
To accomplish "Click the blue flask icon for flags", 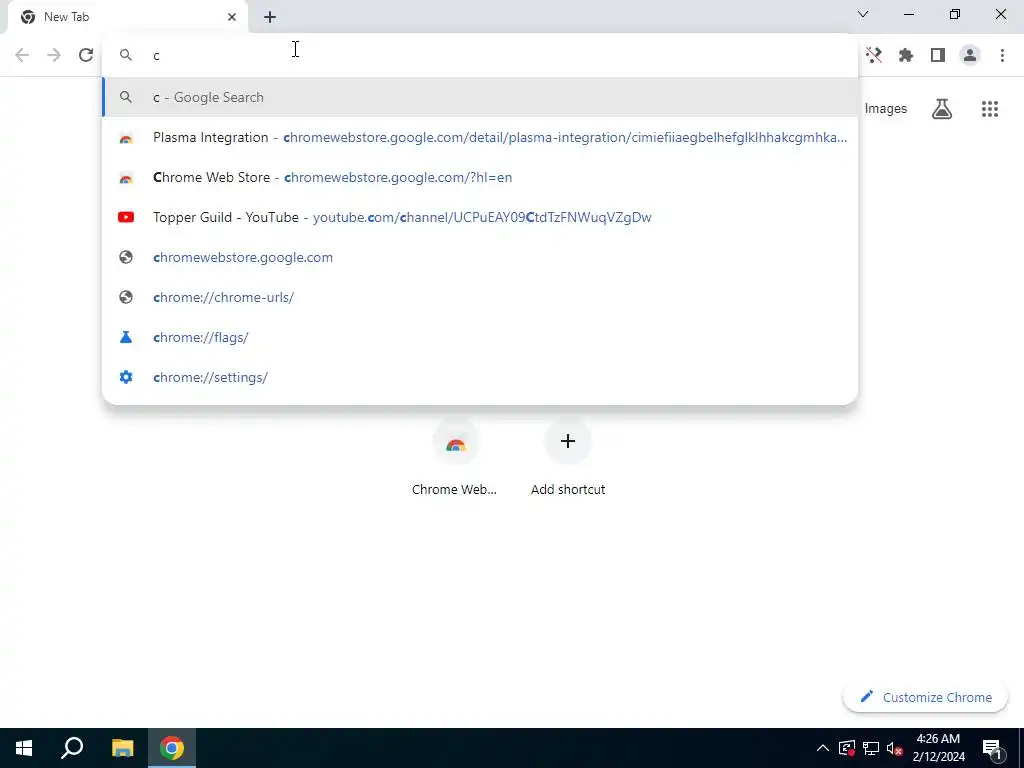I will coord(126,337).
